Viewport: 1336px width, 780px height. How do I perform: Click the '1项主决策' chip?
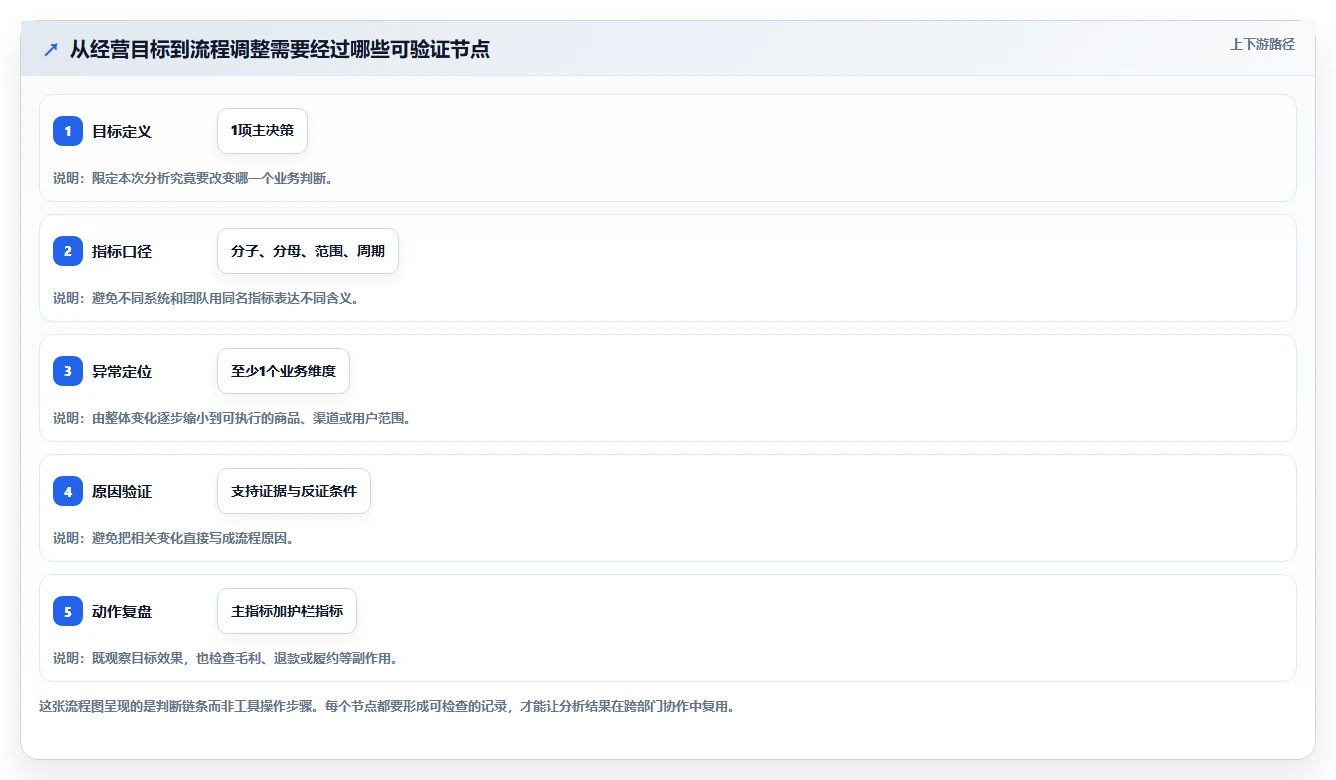coord(262,131)
